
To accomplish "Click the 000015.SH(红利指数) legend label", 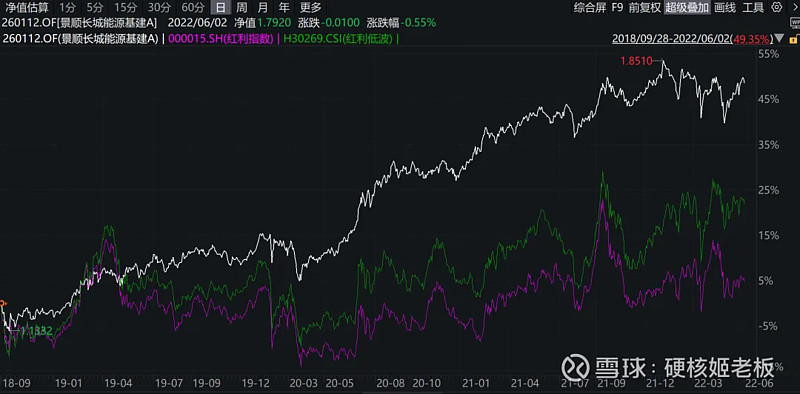I will pyautogui.click(x=220, y=39).
